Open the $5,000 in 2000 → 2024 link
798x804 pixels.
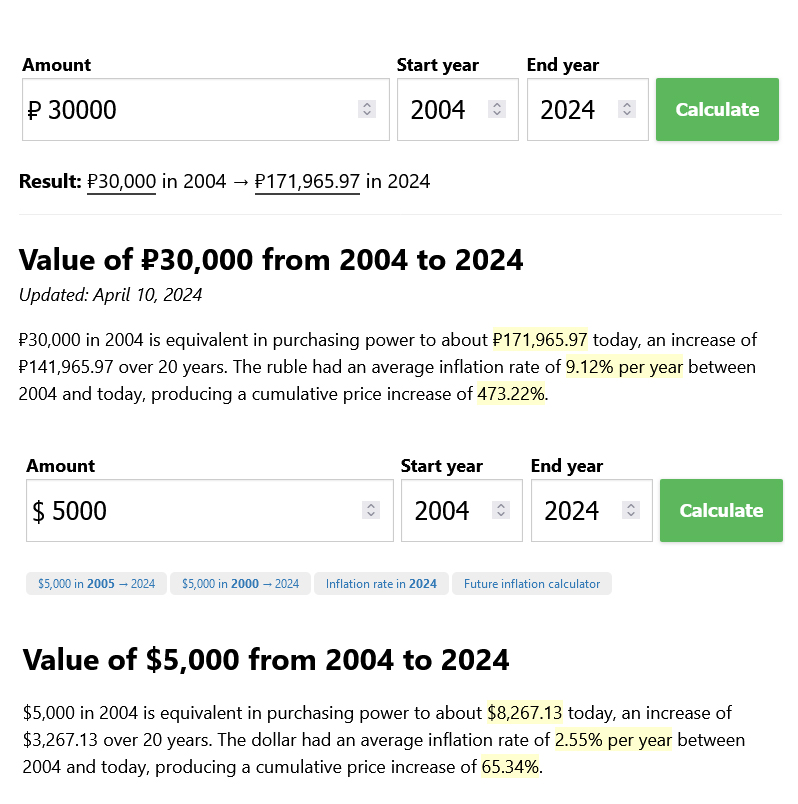241,584
